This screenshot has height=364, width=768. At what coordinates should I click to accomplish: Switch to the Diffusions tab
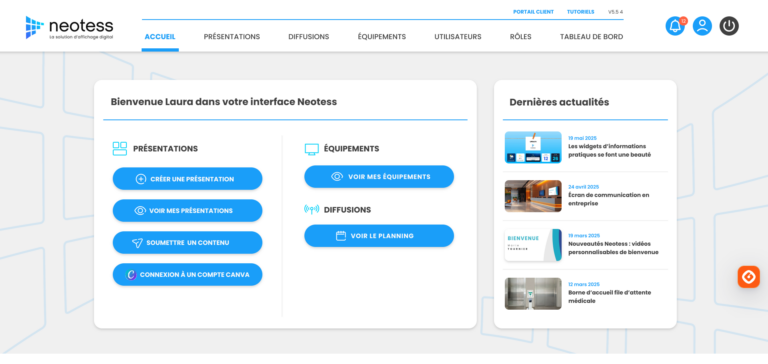309,37
